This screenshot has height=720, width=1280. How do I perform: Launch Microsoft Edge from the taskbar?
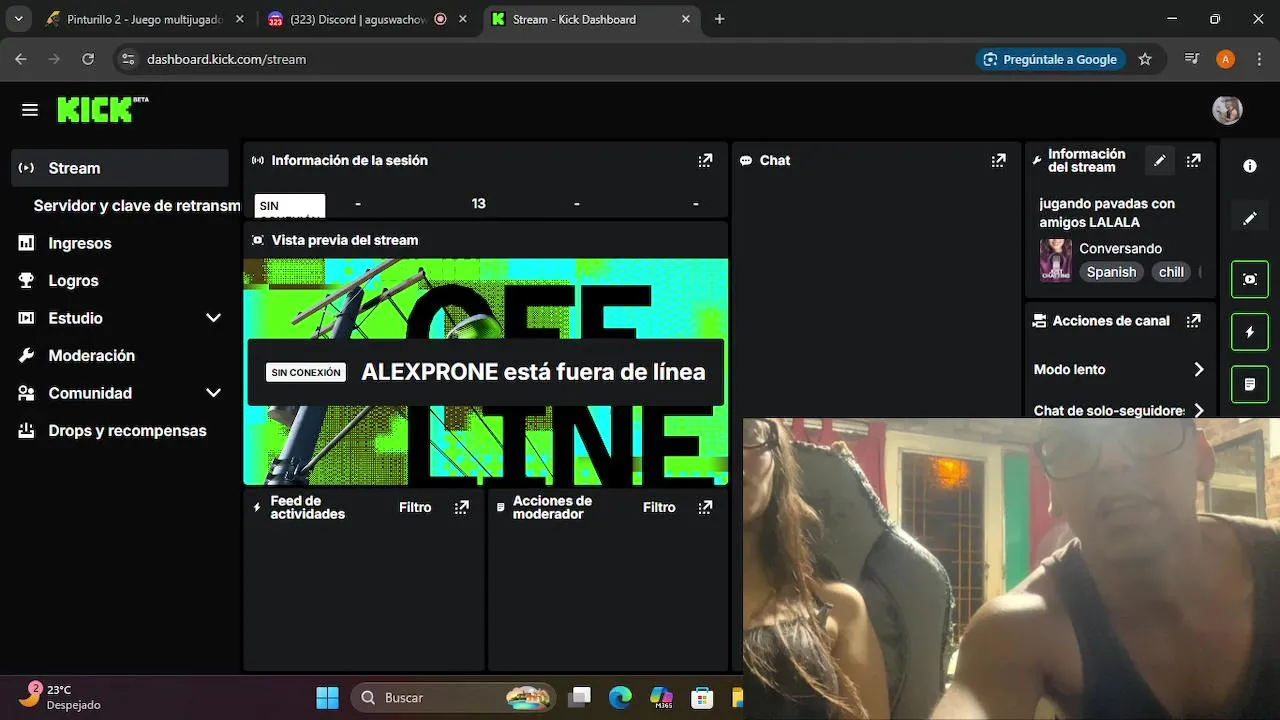coord(621,697)
